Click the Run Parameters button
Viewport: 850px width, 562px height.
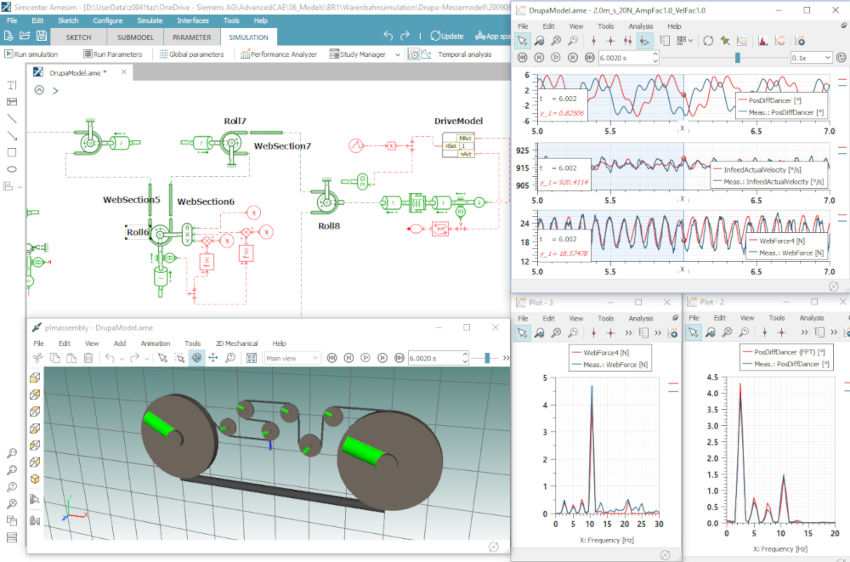(x=113, y=54)
